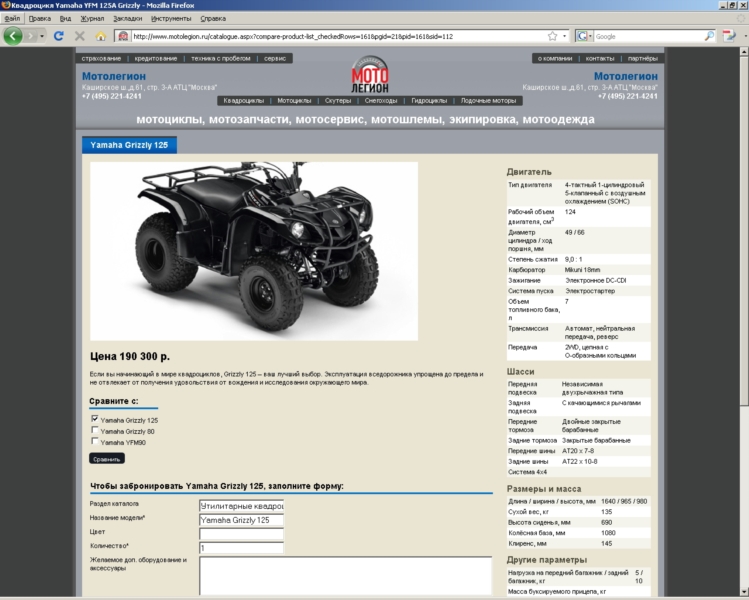Click the 1640 / 965 / 980 dimensions value
Screen dimensions: 749x600
pyautogui.click(x=624, y=501)
